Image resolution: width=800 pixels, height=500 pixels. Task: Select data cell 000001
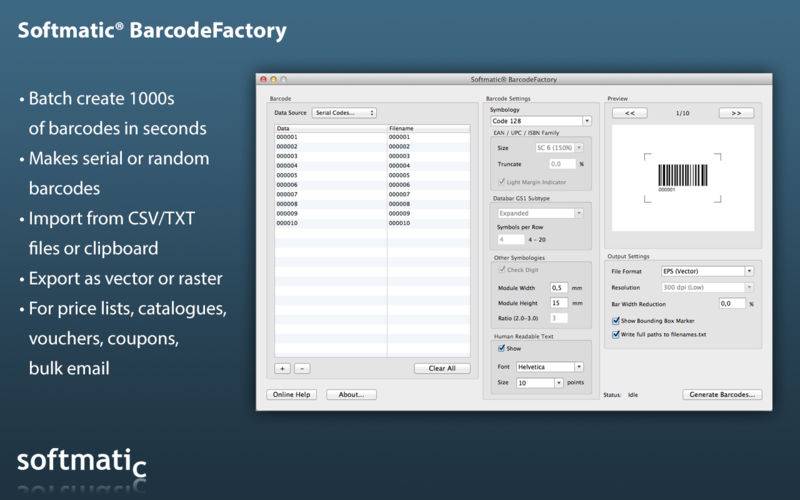pos(331,137)
